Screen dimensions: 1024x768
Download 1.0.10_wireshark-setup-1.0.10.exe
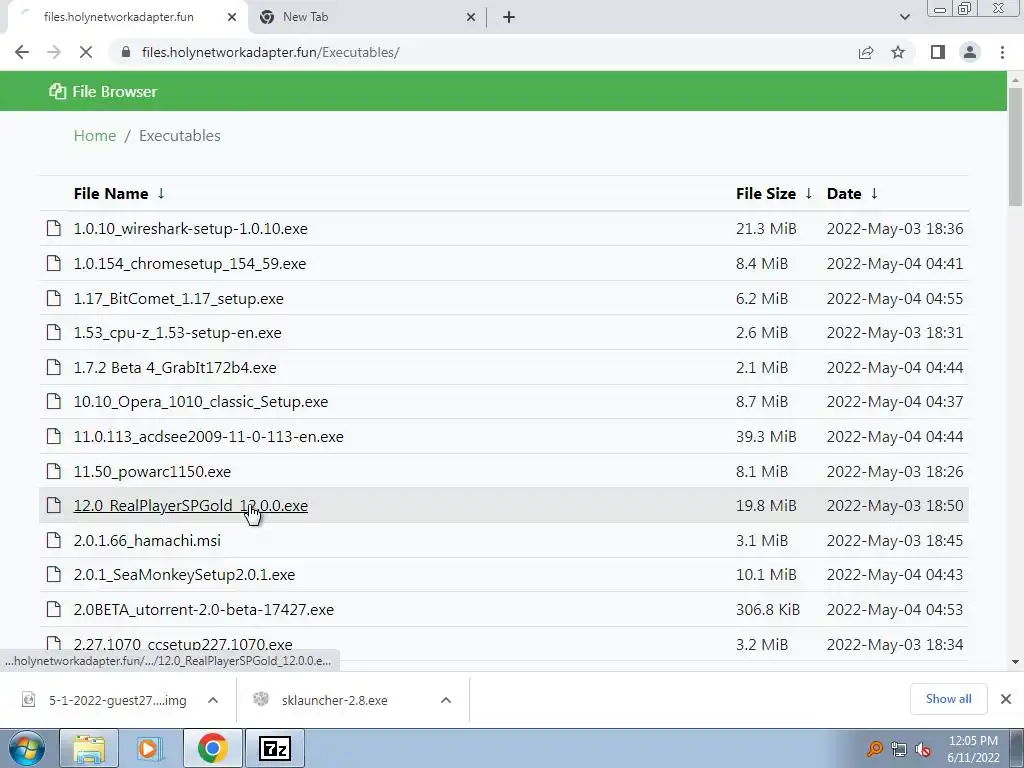point(190,229)
